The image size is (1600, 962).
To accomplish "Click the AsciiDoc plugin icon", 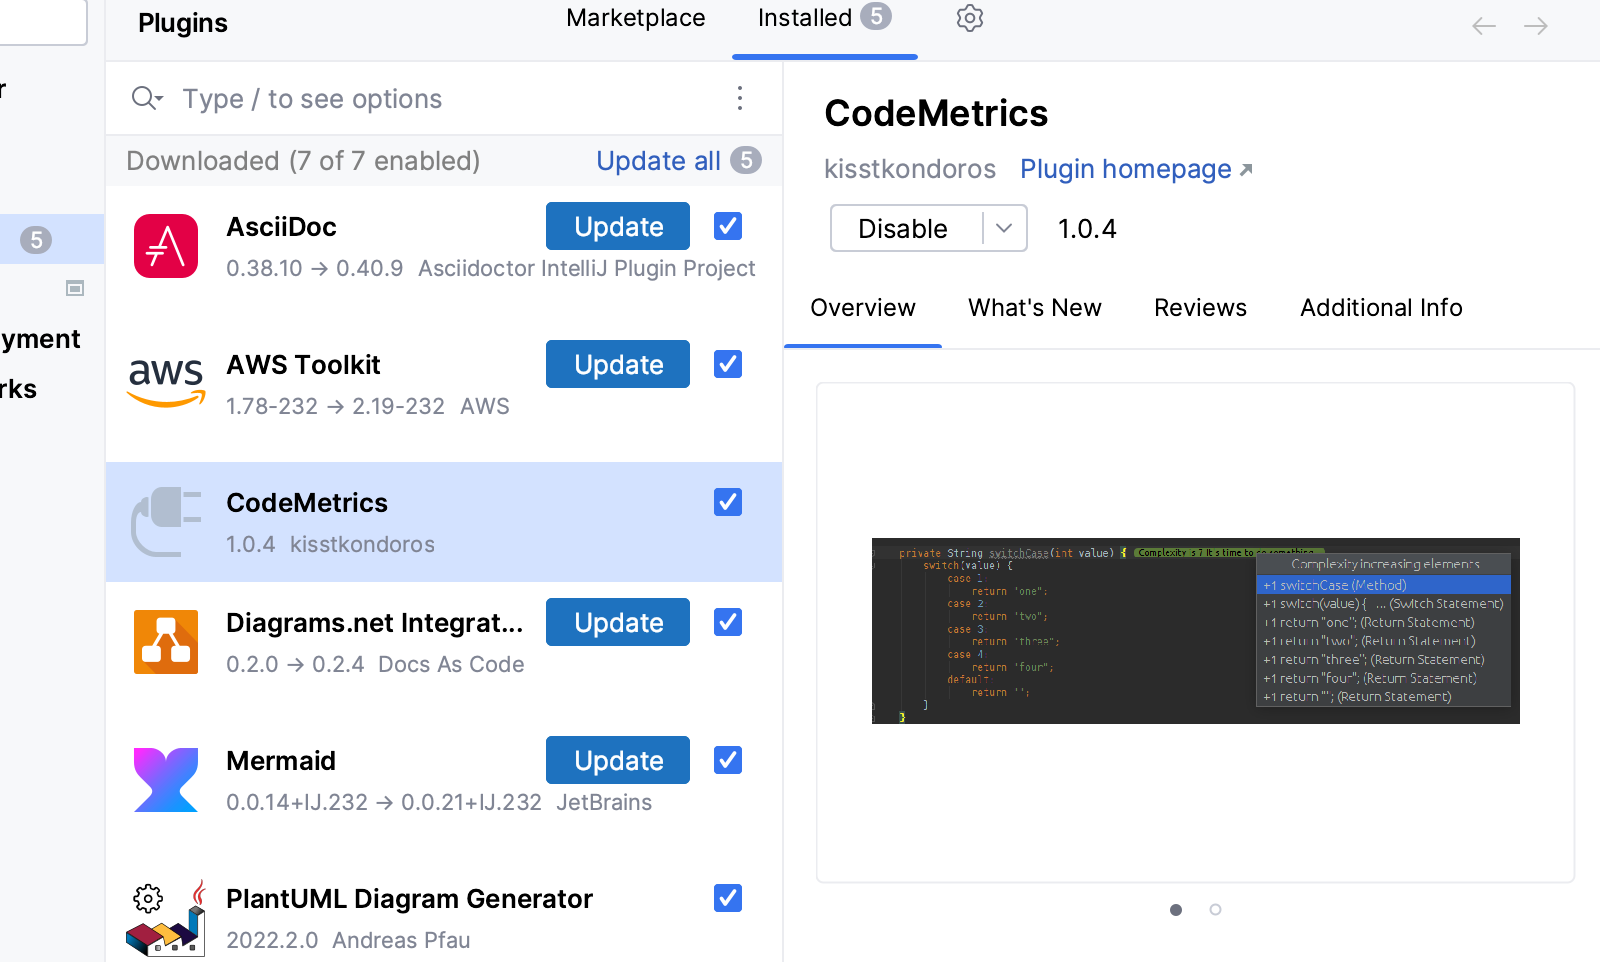I will [x=166, y=246].
